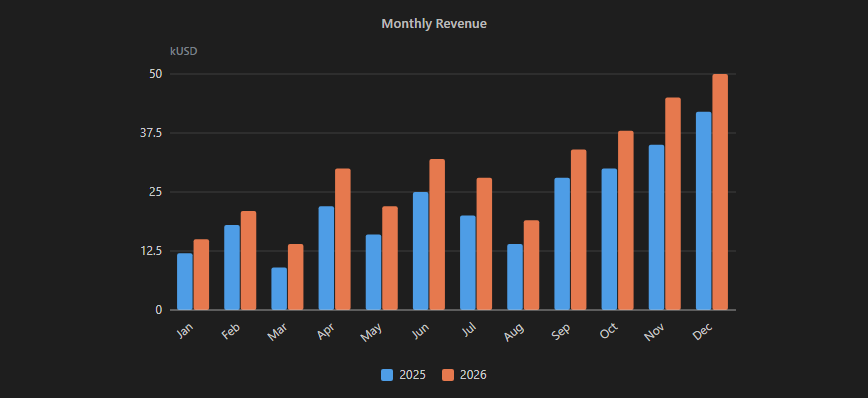868x398 pixels.
Task: Click the 50 y-axis tick label
Action: pos(156,74)
